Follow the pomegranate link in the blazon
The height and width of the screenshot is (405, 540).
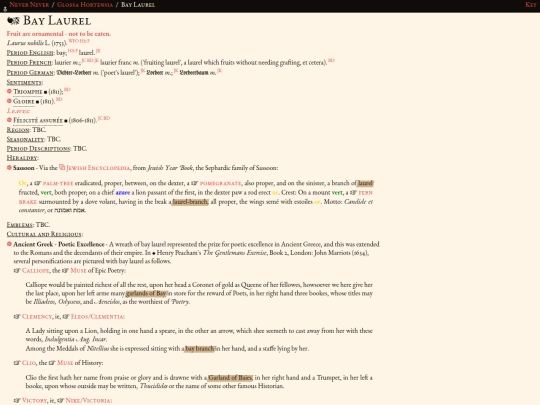click(x=220, y=183)
